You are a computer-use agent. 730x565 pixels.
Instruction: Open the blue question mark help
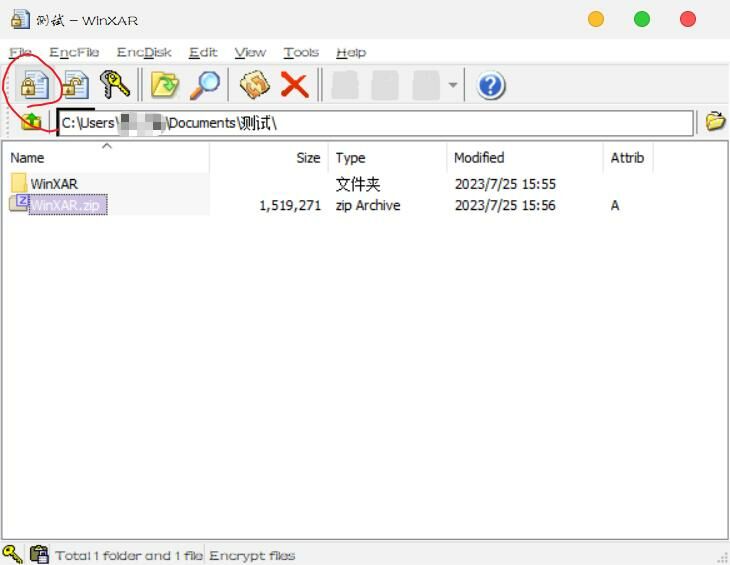point(490,85)
